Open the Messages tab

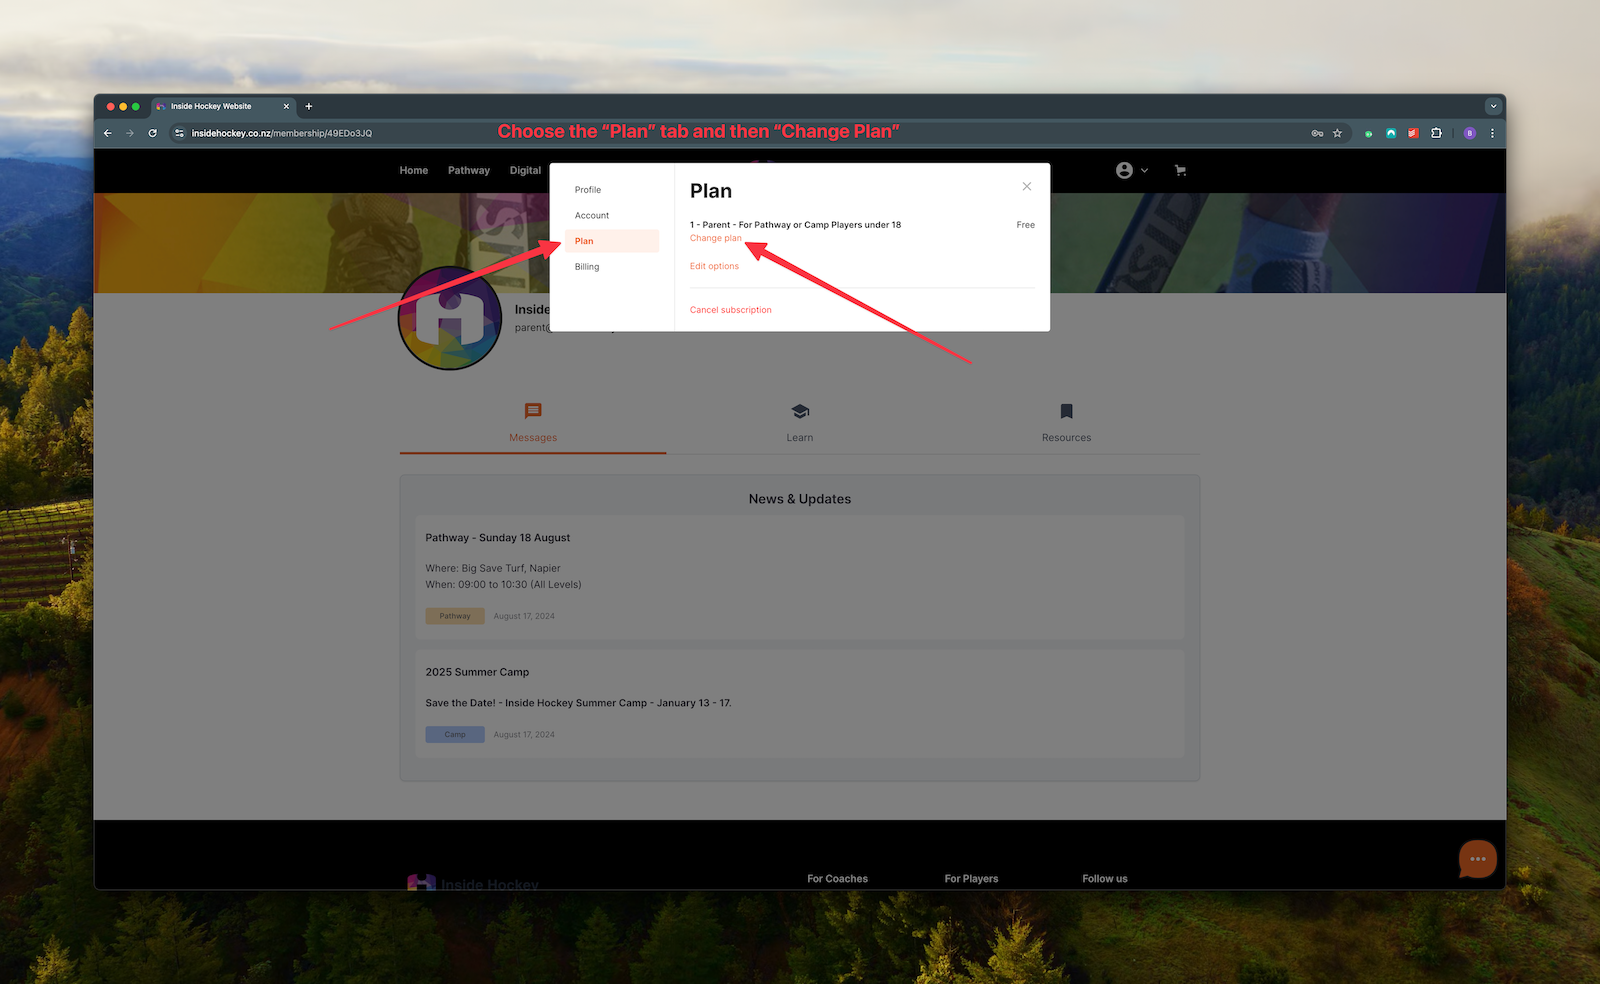coord(533,424)
